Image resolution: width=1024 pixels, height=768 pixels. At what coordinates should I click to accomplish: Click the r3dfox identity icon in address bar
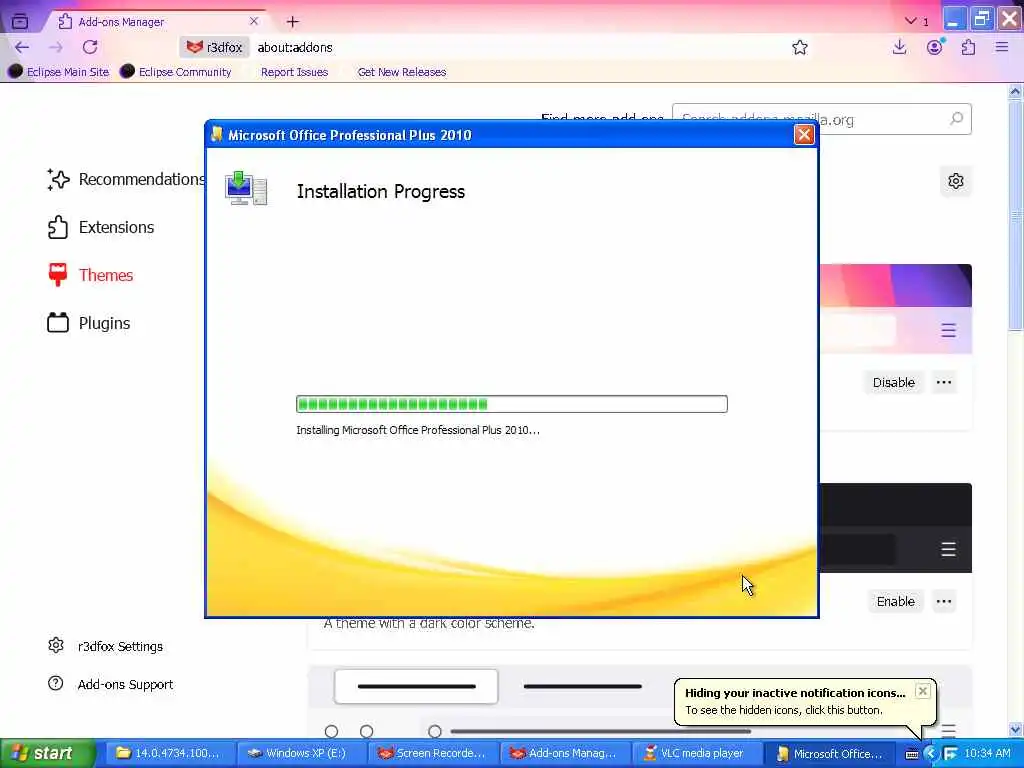tap(214, 47)
